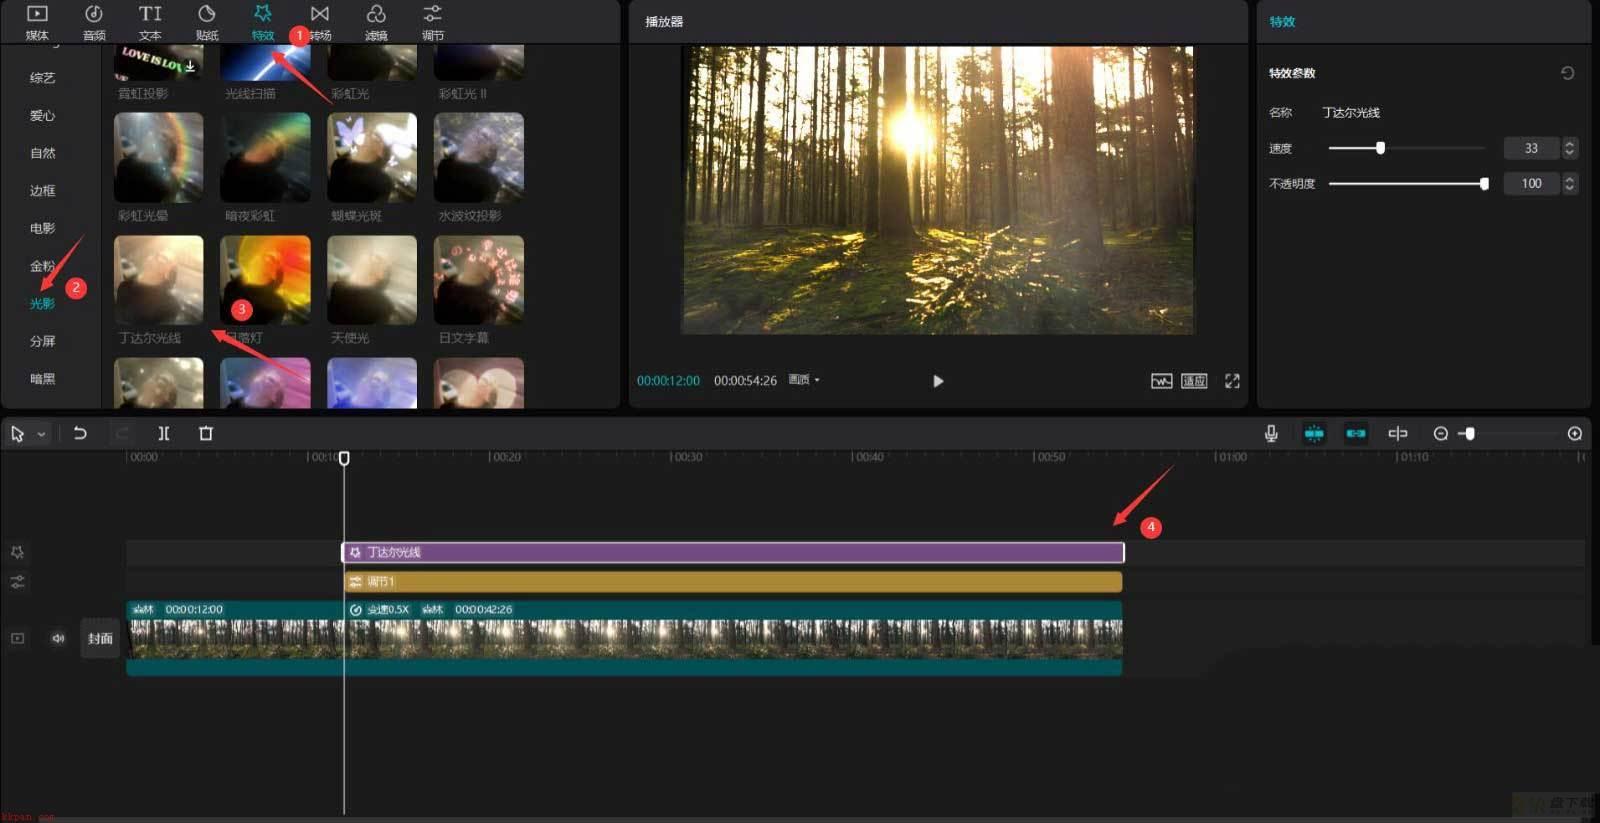Enter fullscreen preview
Image resolution: width=1600 pixels, height=823 pixels.
click(1232, 381)
